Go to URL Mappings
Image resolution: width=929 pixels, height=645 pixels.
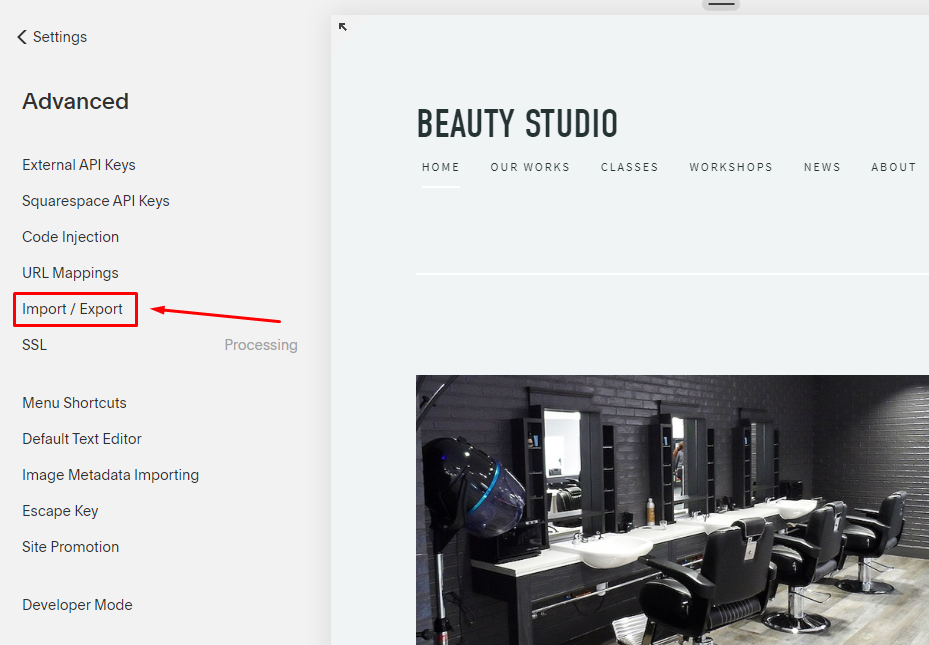point(70,273)
